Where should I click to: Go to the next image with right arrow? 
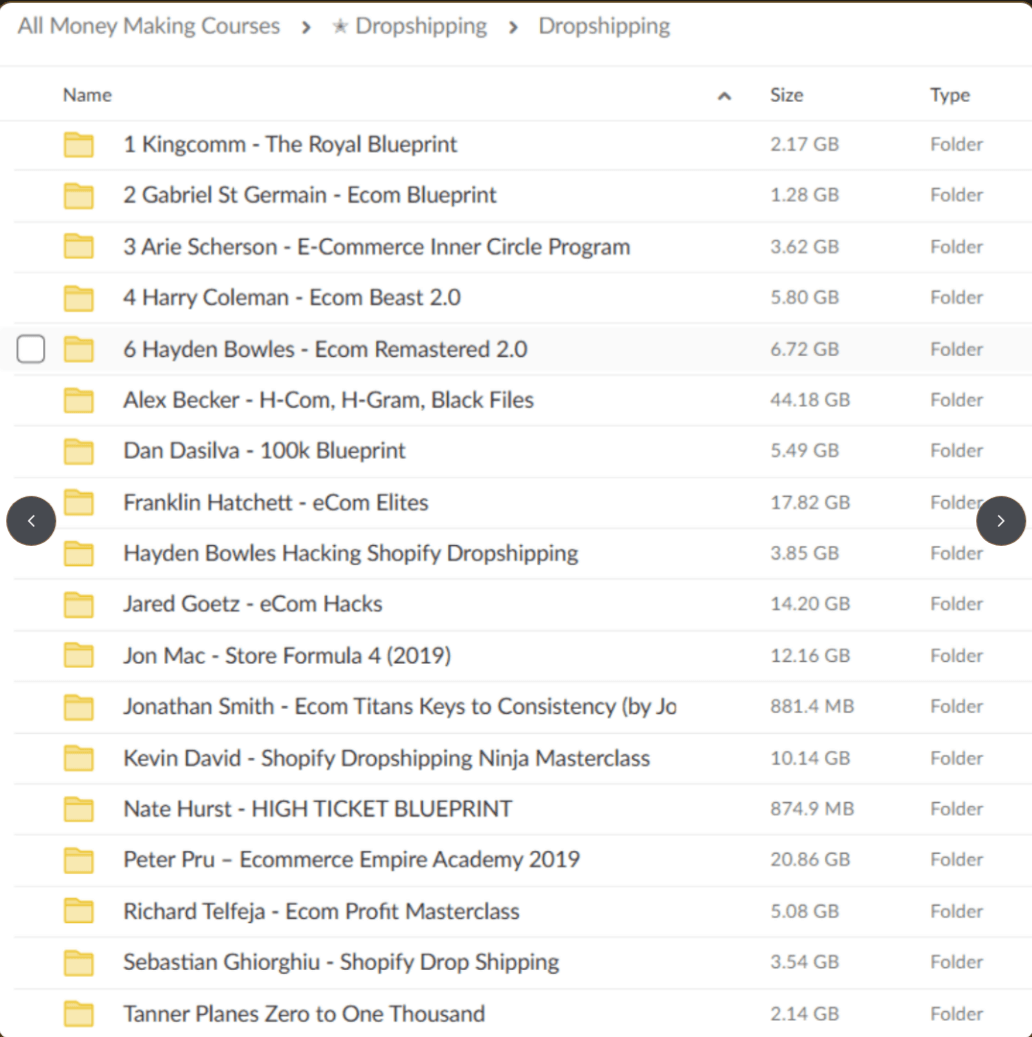(1000, 521)
